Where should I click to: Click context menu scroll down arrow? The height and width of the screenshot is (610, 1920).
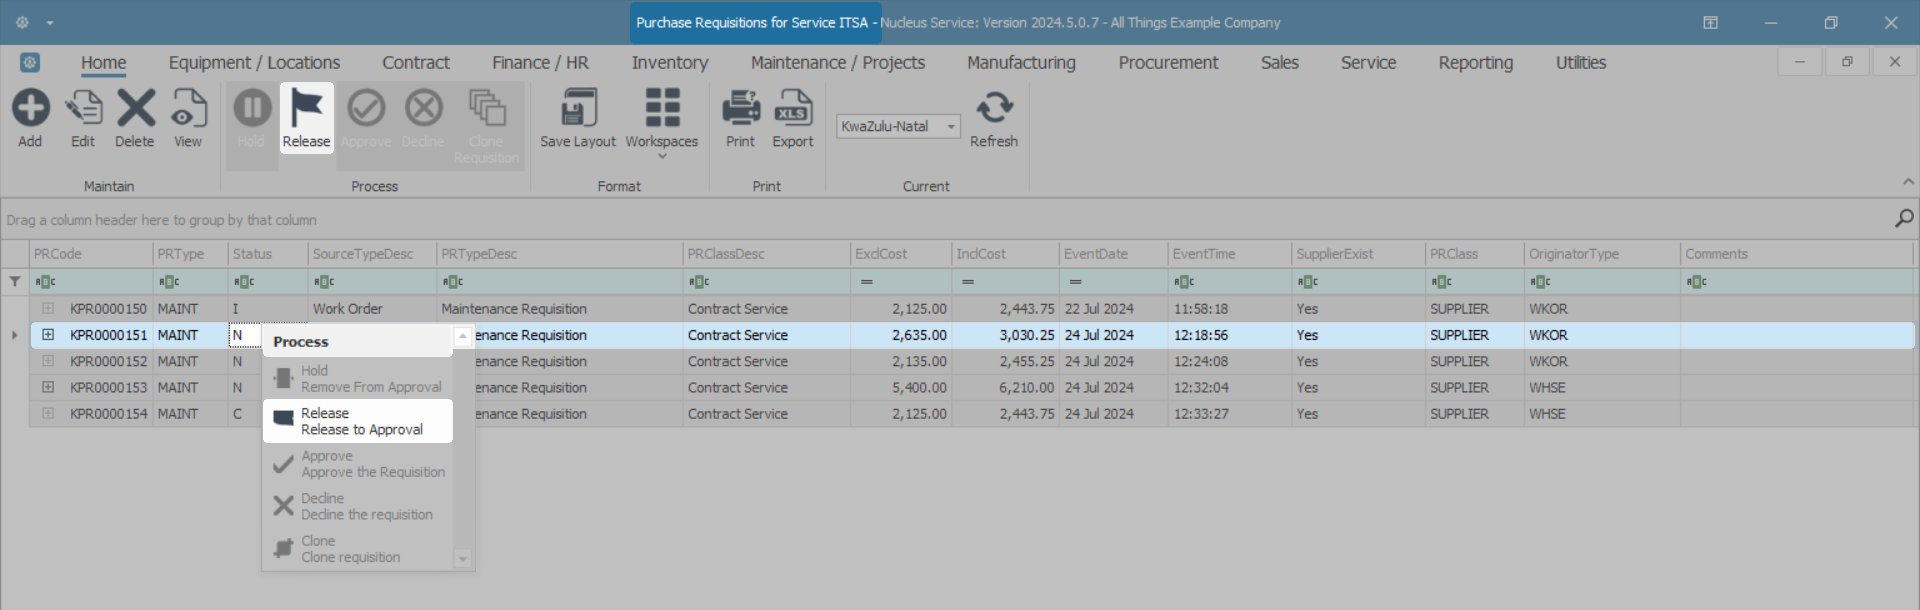[x=463, y=559]
